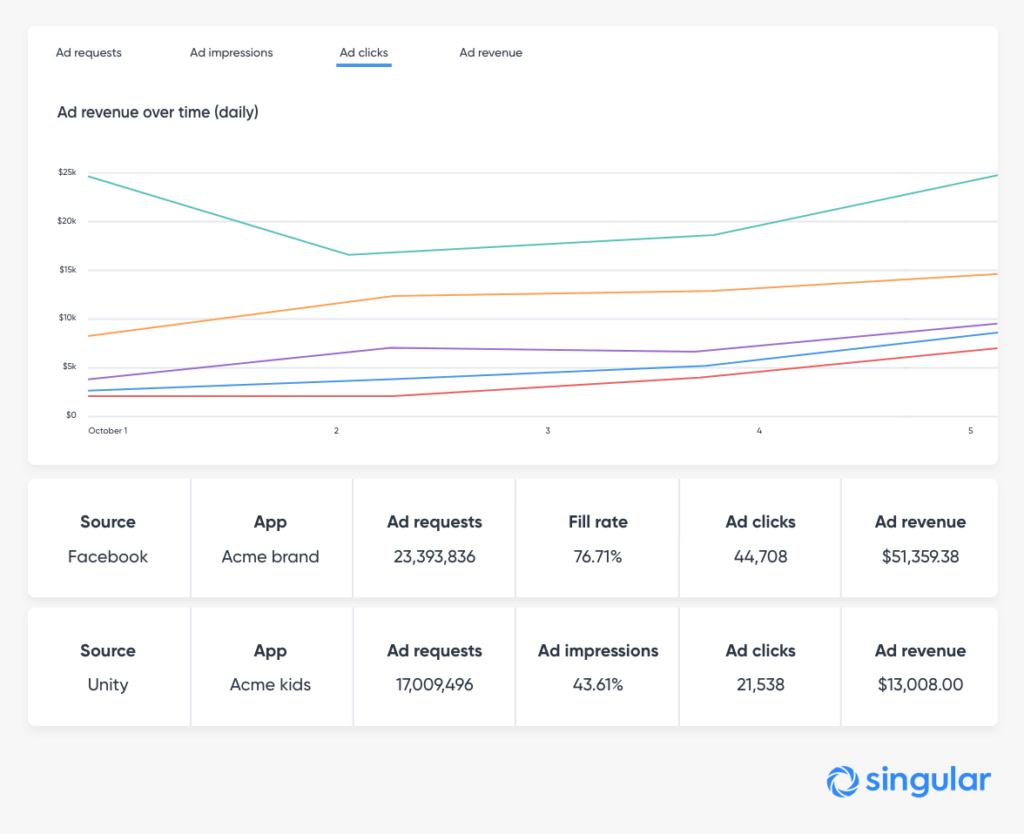Click the 43.61% ad impressions value

pyautogui.click(x=598, y=685)
